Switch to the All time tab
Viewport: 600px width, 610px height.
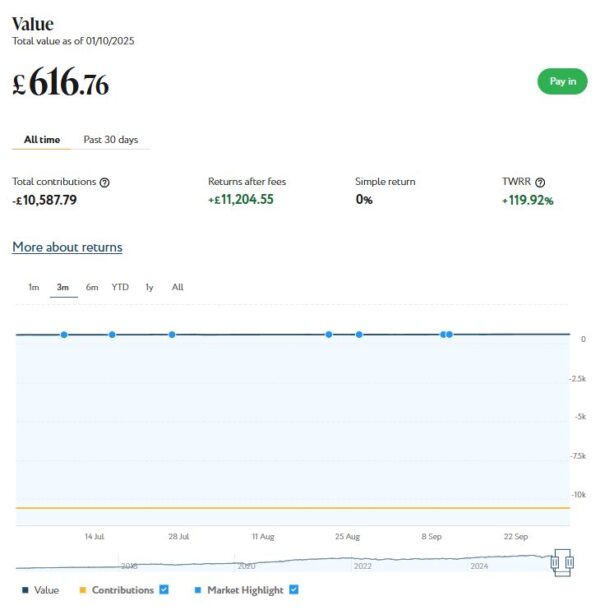coord(42,140)
